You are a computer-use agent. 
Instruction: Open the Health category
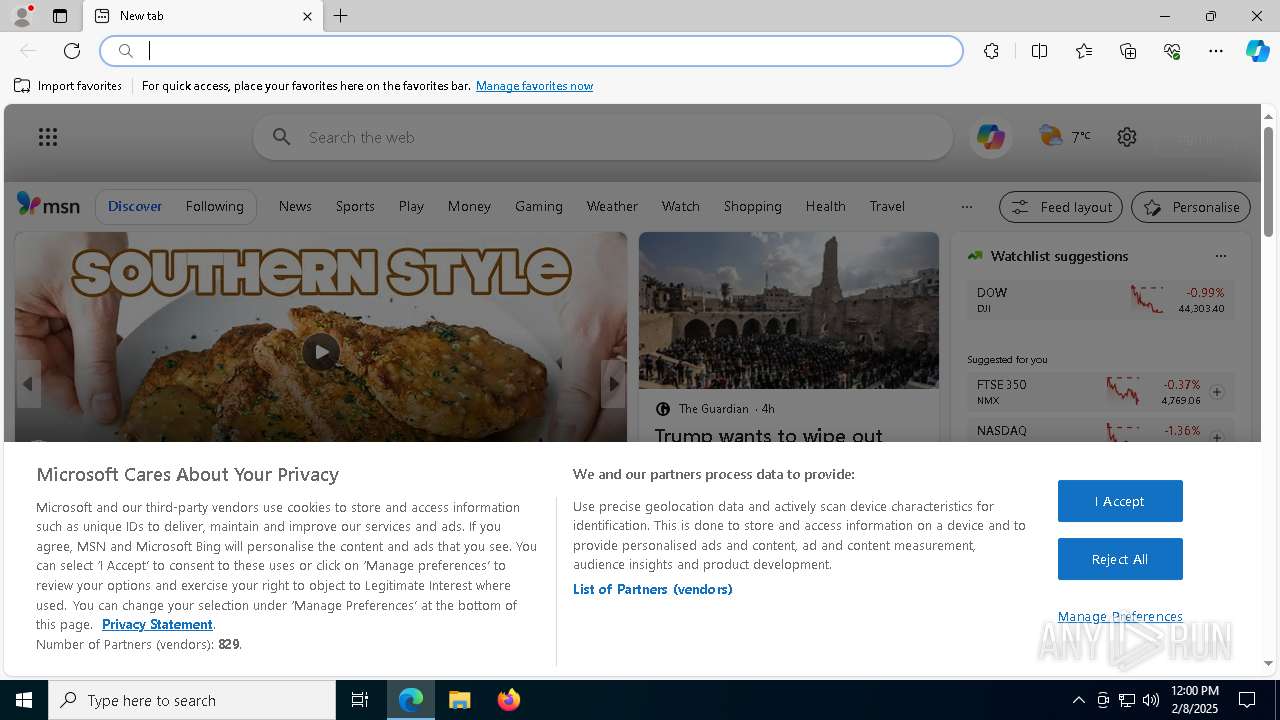[x=825, y=206]
